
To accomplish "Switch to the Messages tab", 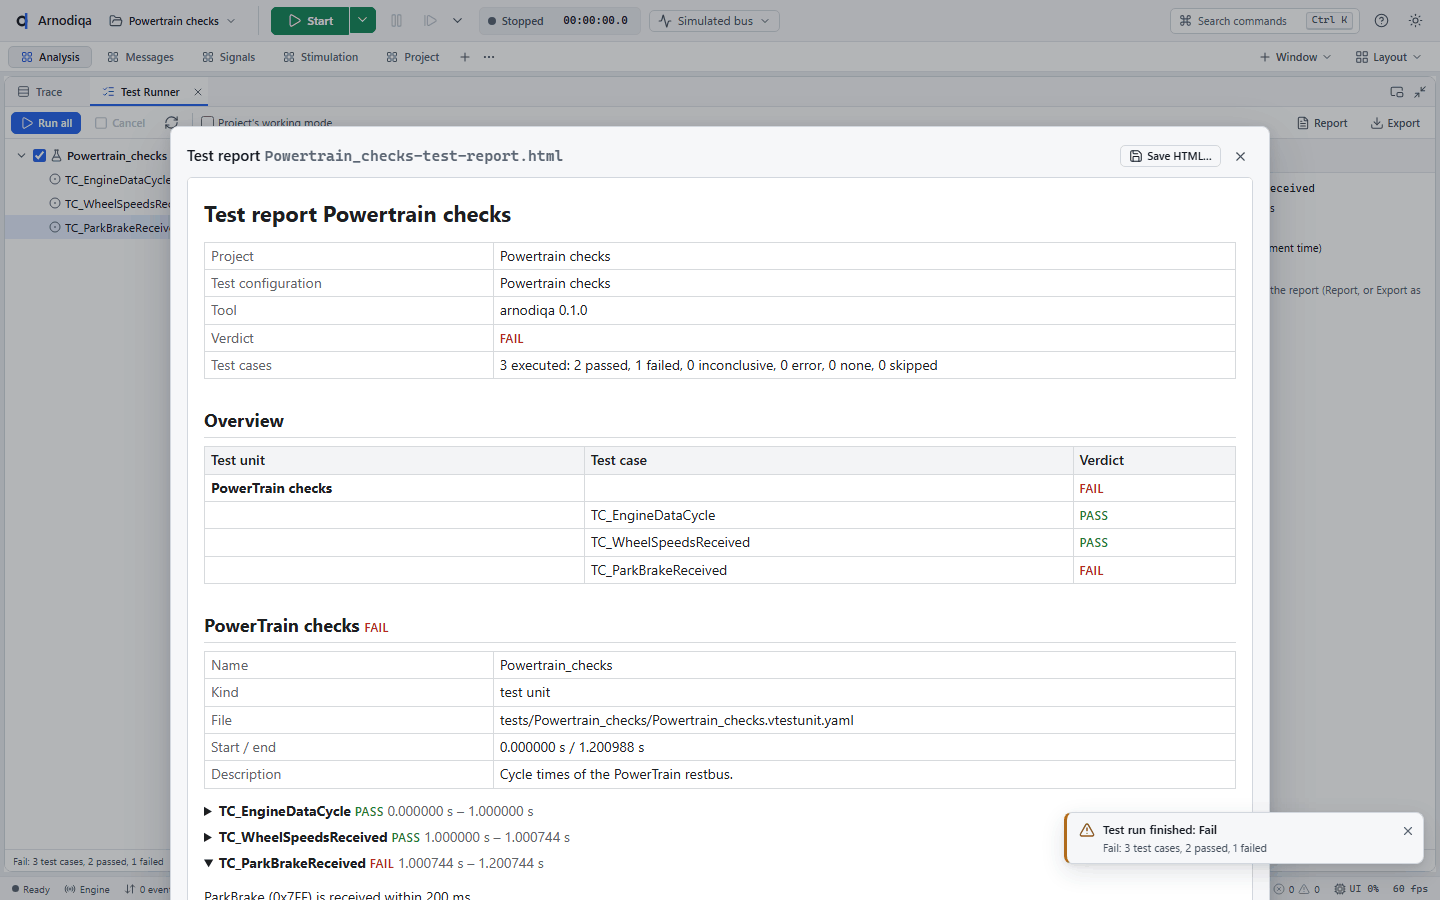I will coord(141,57).
